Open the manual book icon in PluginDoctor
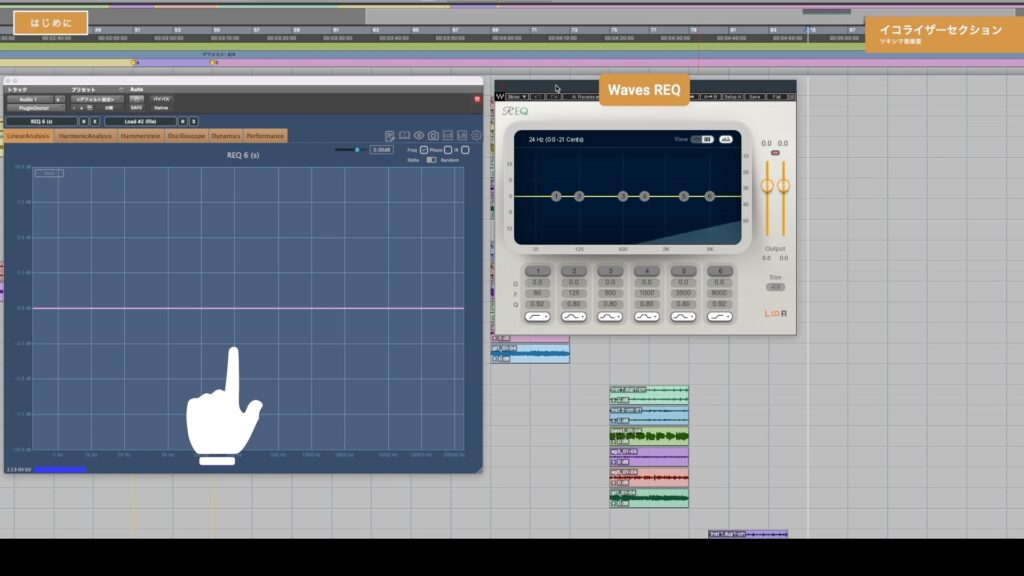This screenshot has height=576, width=1024. point(404,136)
